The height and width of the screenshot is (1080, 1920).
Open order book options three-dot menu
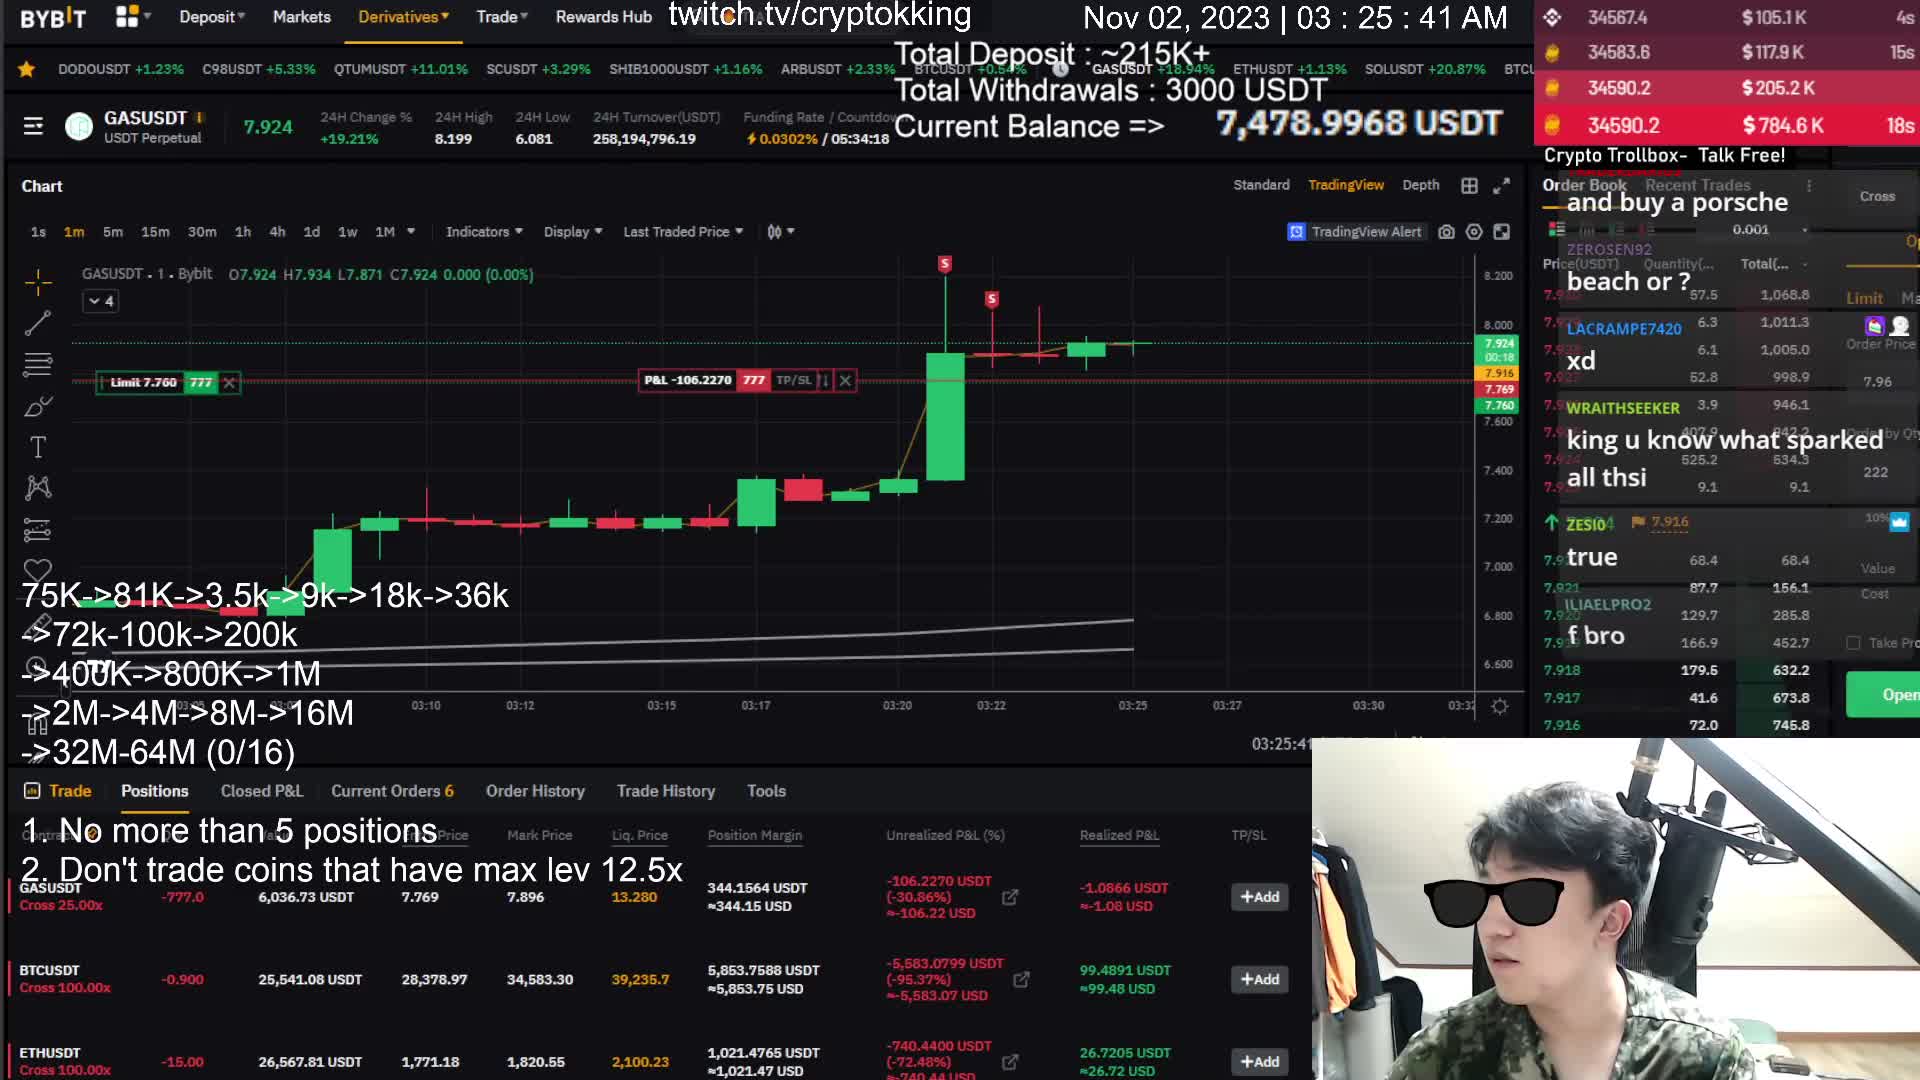(1808, 186)
